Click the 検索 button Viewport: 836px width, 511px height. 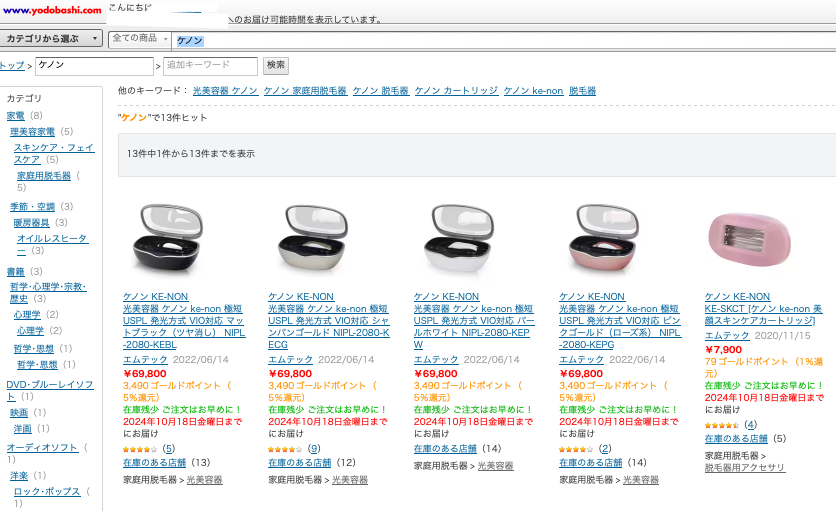276,66
